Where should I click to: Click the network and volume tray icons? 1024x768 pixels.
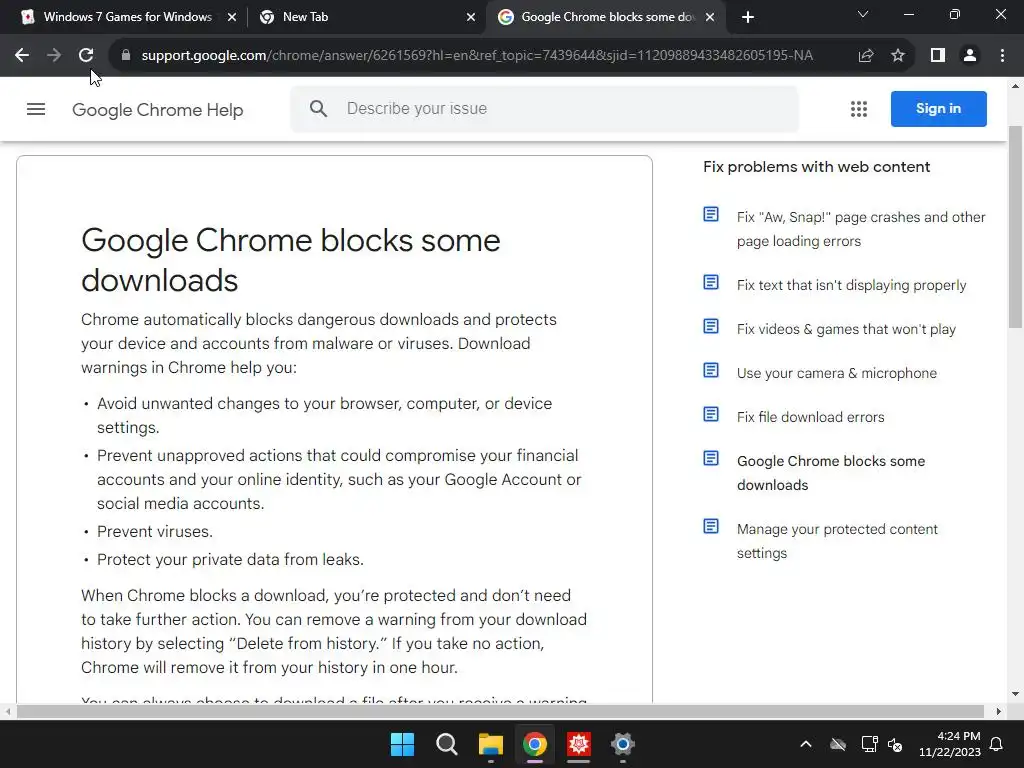tap(882, 744)
